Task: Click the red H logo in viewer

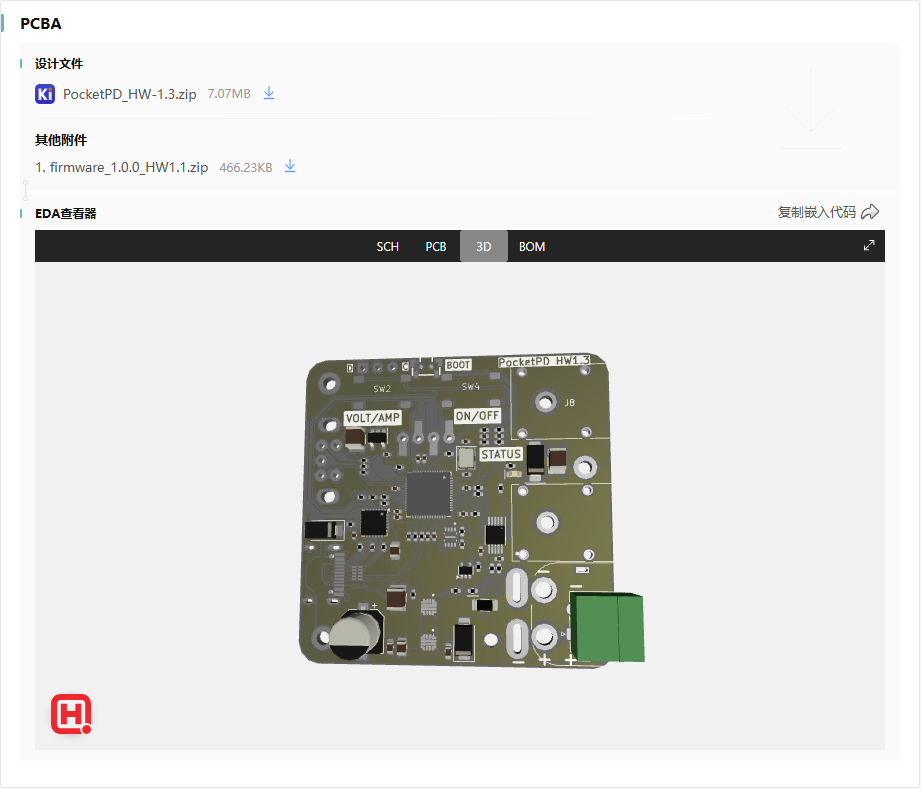Action: click(71, 714)
